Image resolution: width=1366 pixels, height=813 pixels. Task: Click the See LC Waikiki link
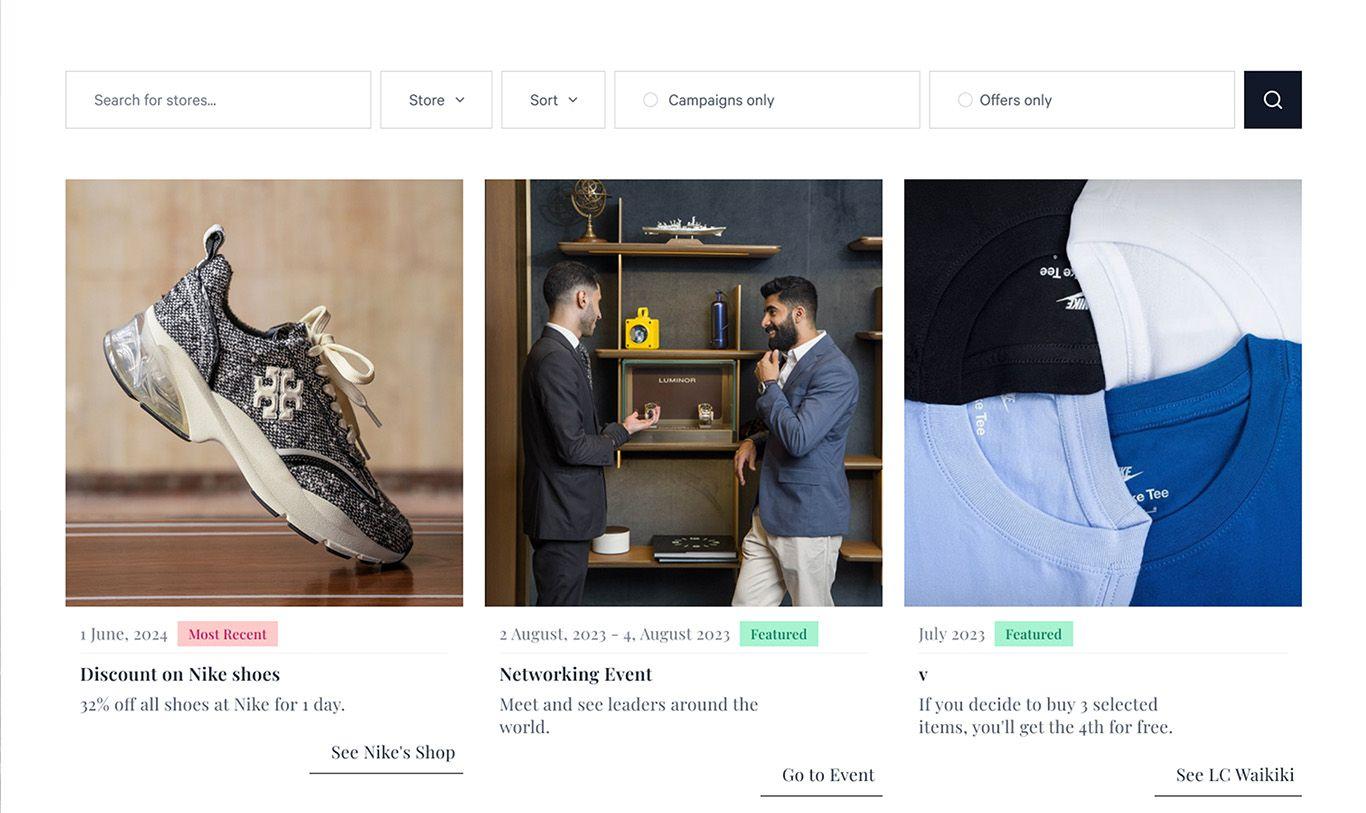[x=1234, y=775]
